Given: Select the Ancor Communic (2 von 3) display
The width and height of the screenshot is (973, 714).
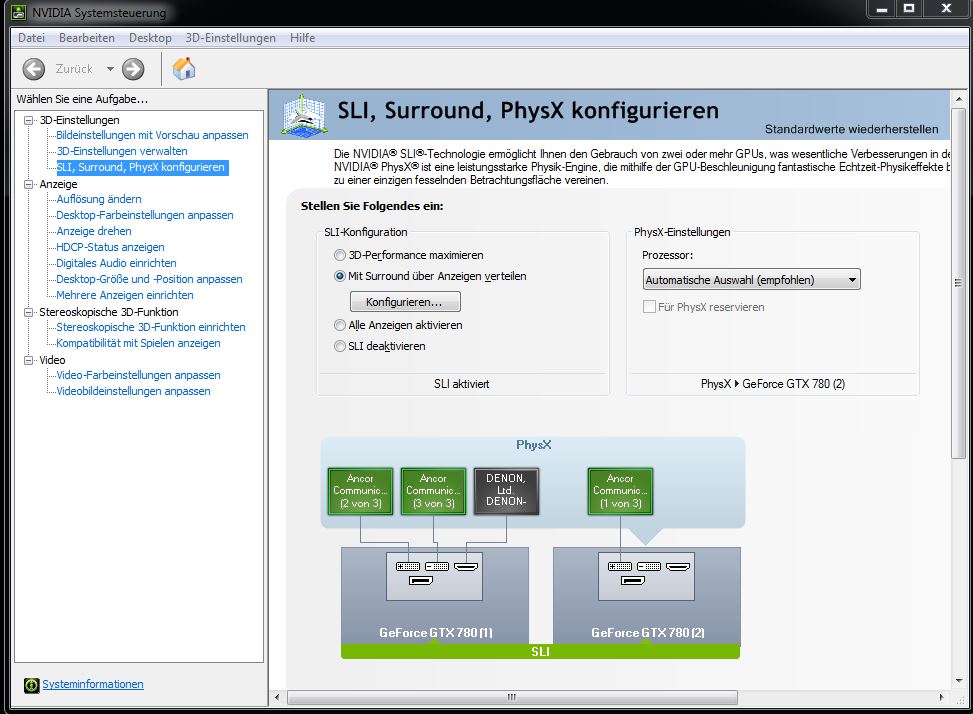Looking at the screenshot, I should click(x=360, y=491).
